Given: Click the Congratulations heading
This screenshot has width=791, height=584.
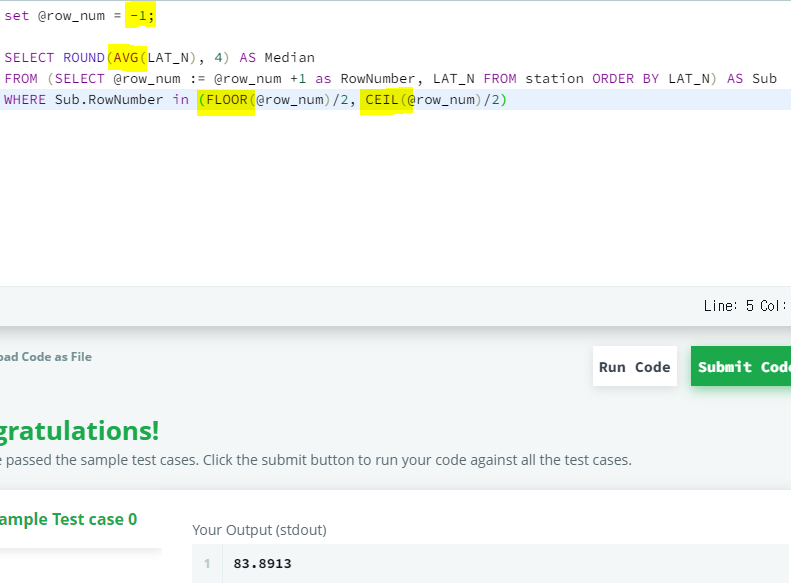Looking at the screenshot, I should coord(79,432).
